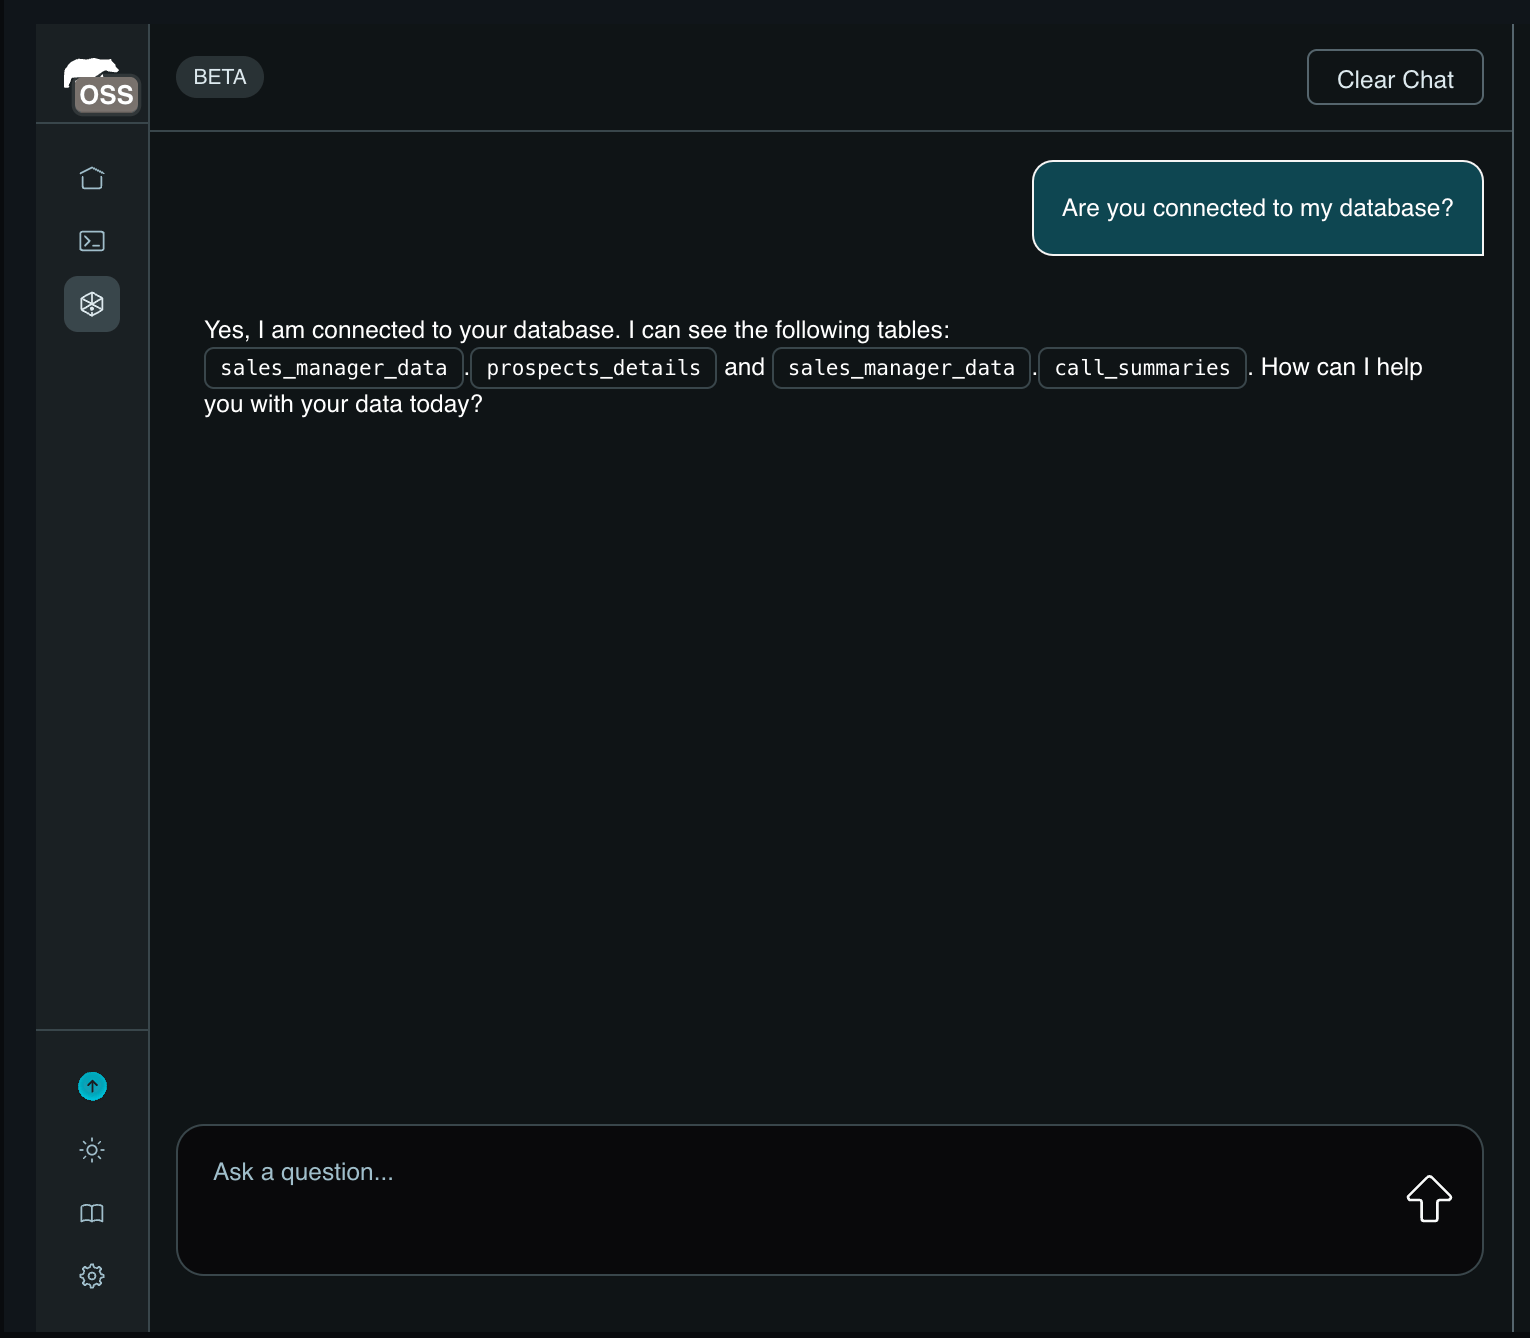Open the documentation book icon
This screenshot has width=1530, height=1338.
click(x=91, y=1213)
